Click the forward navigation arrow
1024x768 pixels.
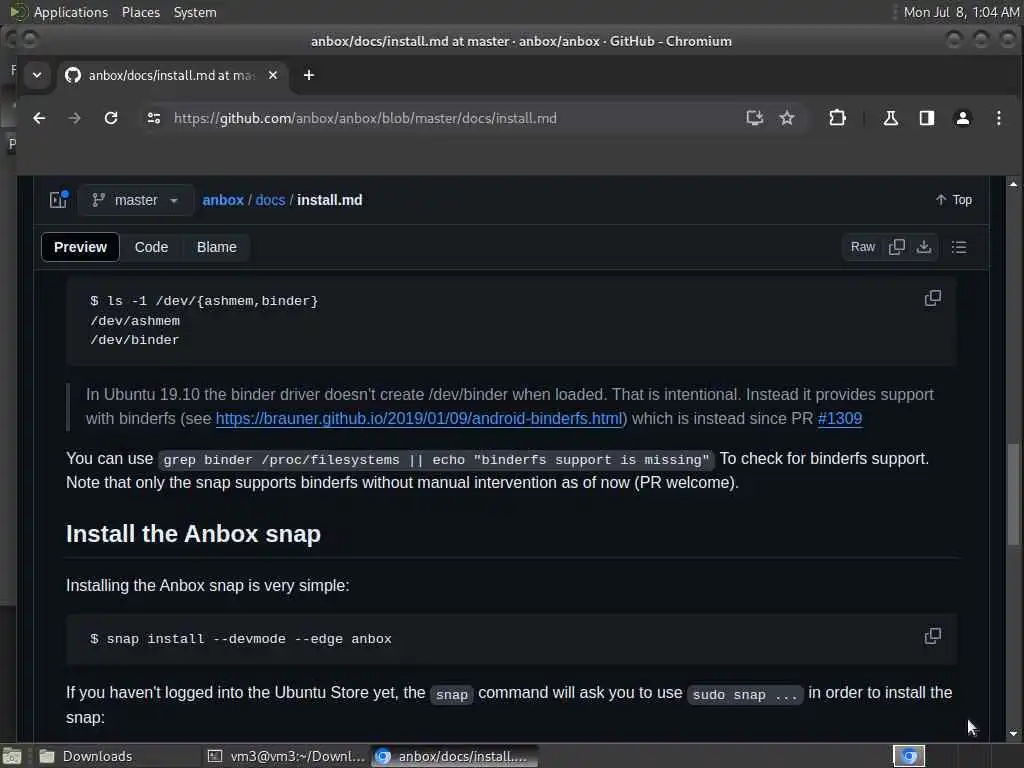(74, 118)
